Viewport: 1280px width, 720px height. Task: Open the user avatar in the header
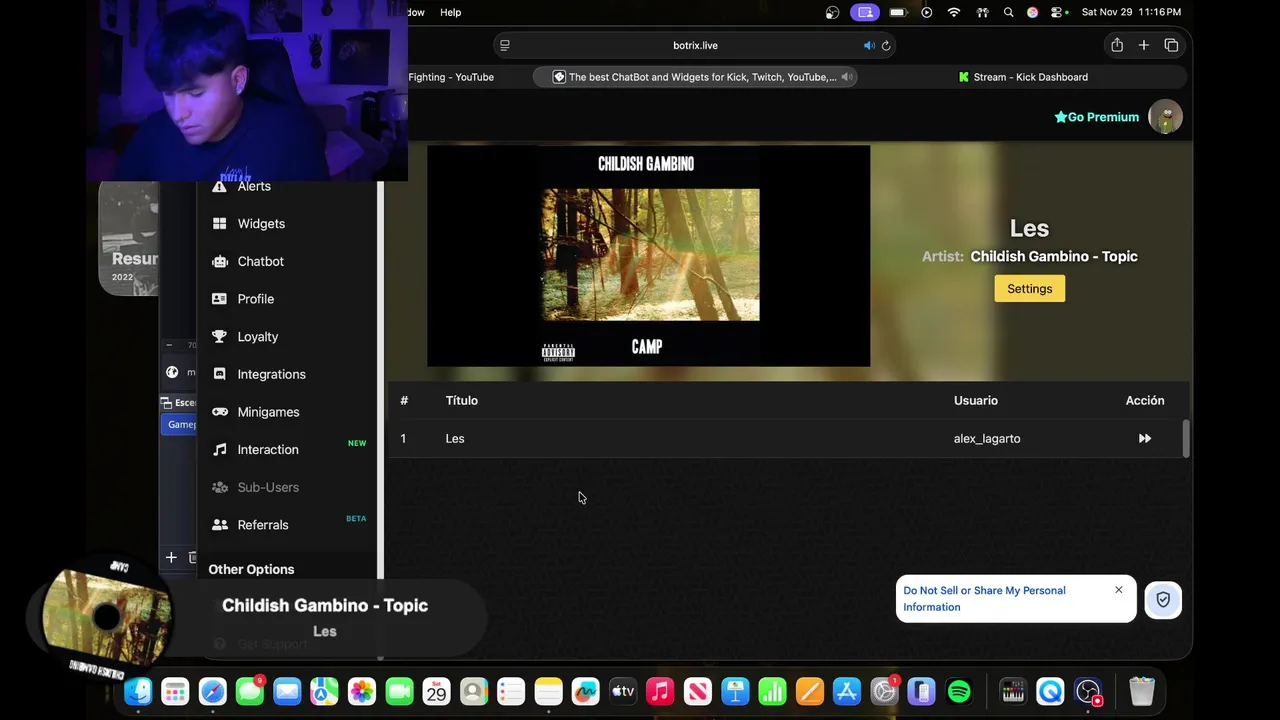[x=1165, y=117]
